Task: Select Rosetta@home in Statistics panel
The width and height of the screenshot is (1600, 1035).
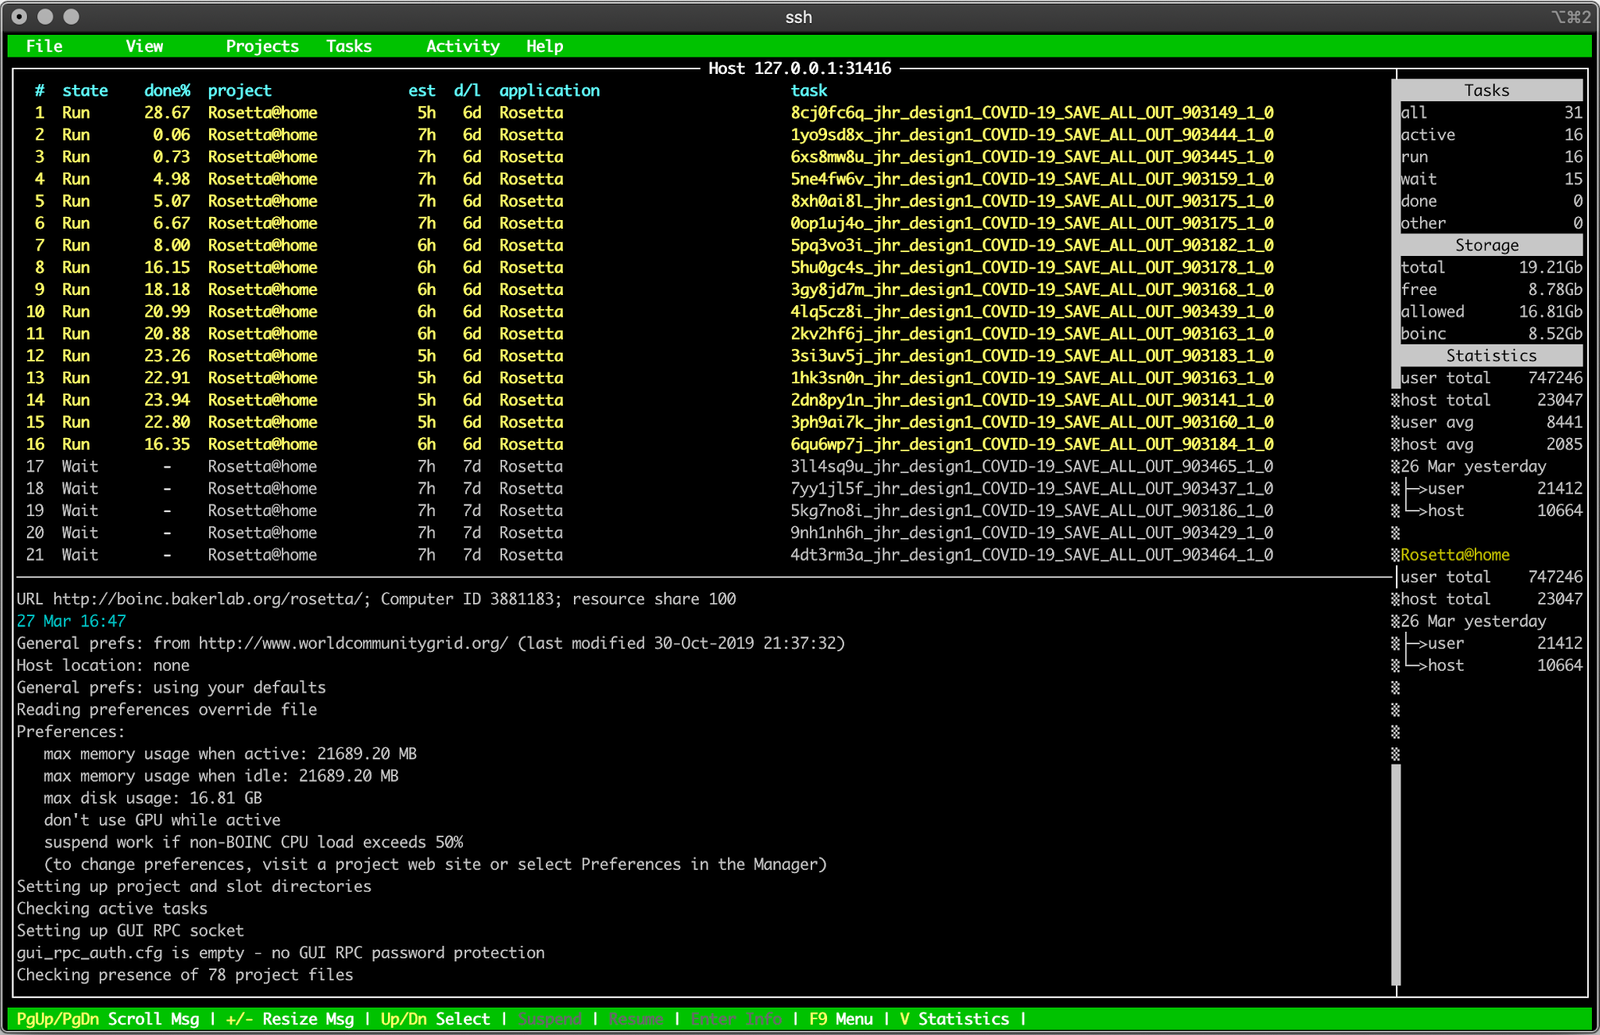Action: click(x=1454, y=555)
